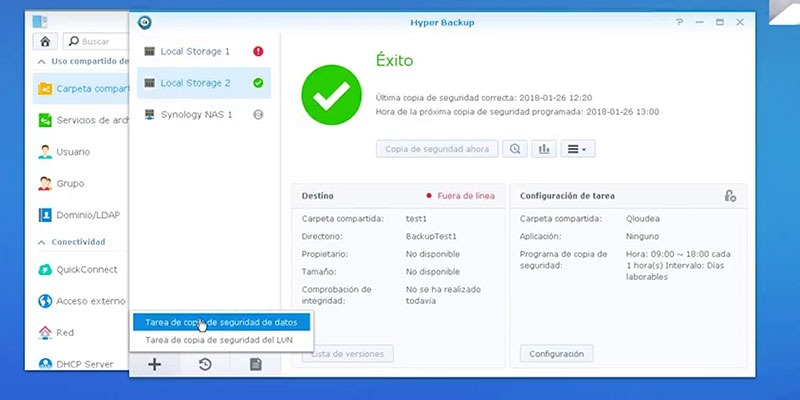Image resolution: width=800 pixels, height=400 pixels.
Task: Click the integrity check status value
Action: [443, 295]
